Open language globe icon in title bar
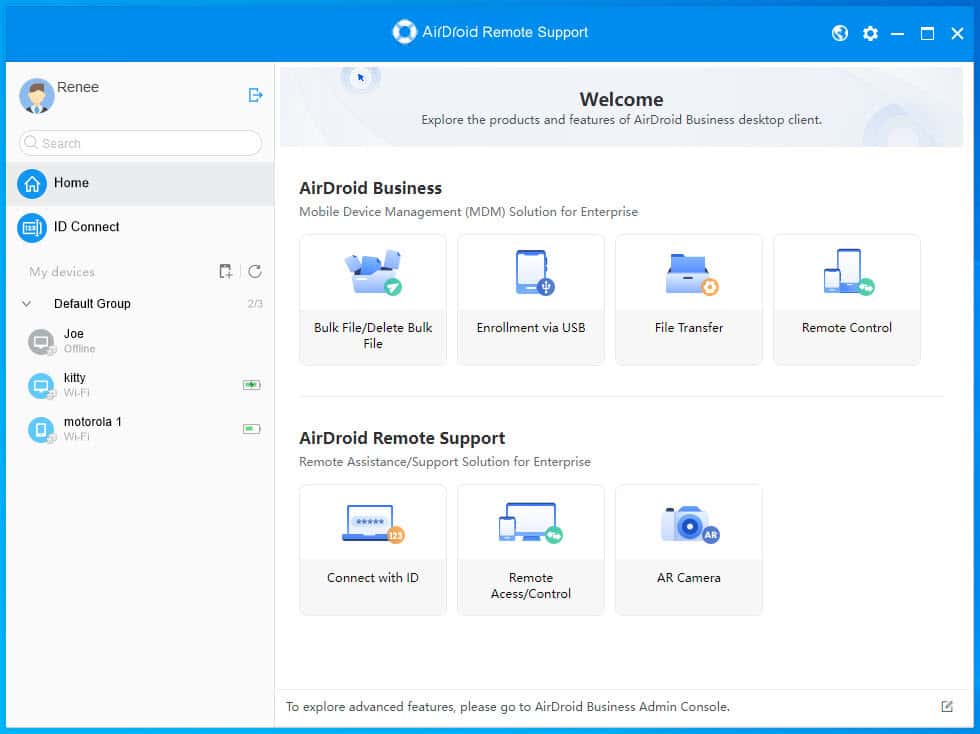Screen dimensions: 980x734 [x=840, y=33]
